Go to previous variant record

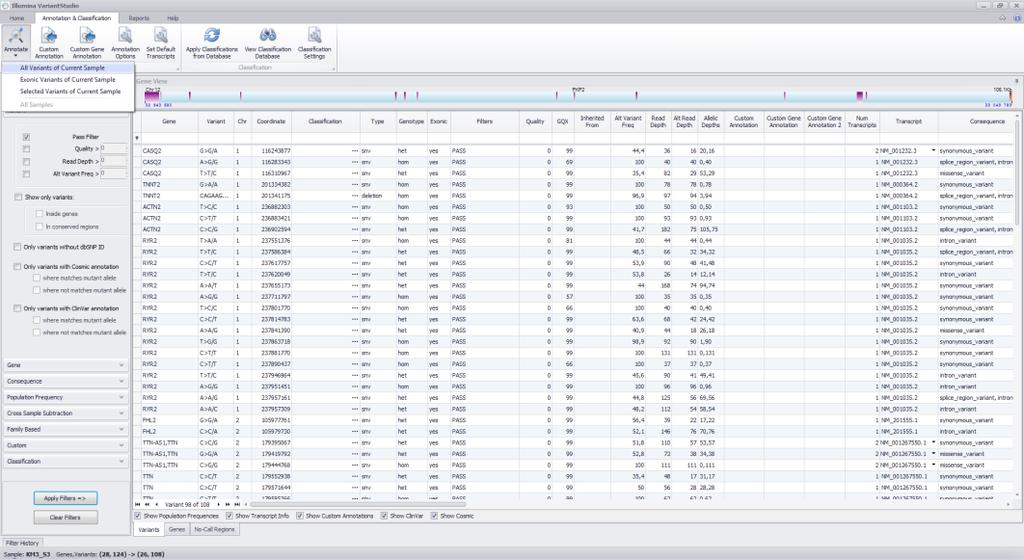click(157, 504)
